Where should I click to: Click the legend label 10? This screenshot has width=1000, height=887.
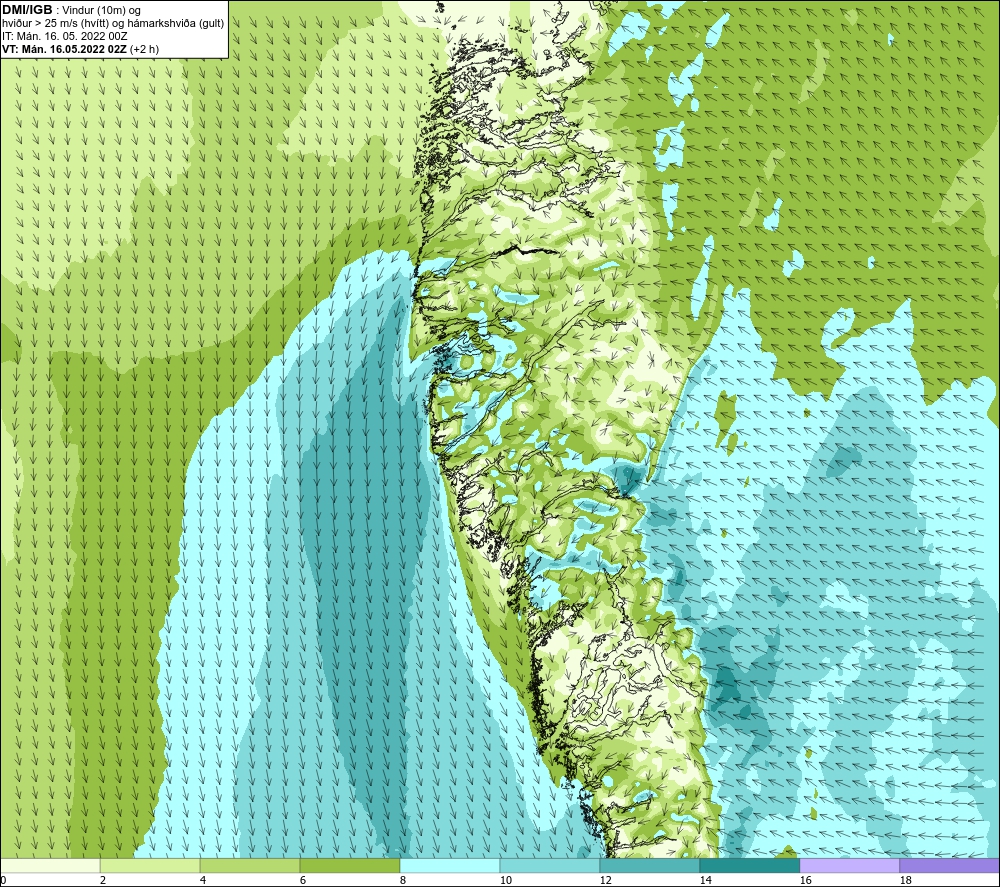505,881
